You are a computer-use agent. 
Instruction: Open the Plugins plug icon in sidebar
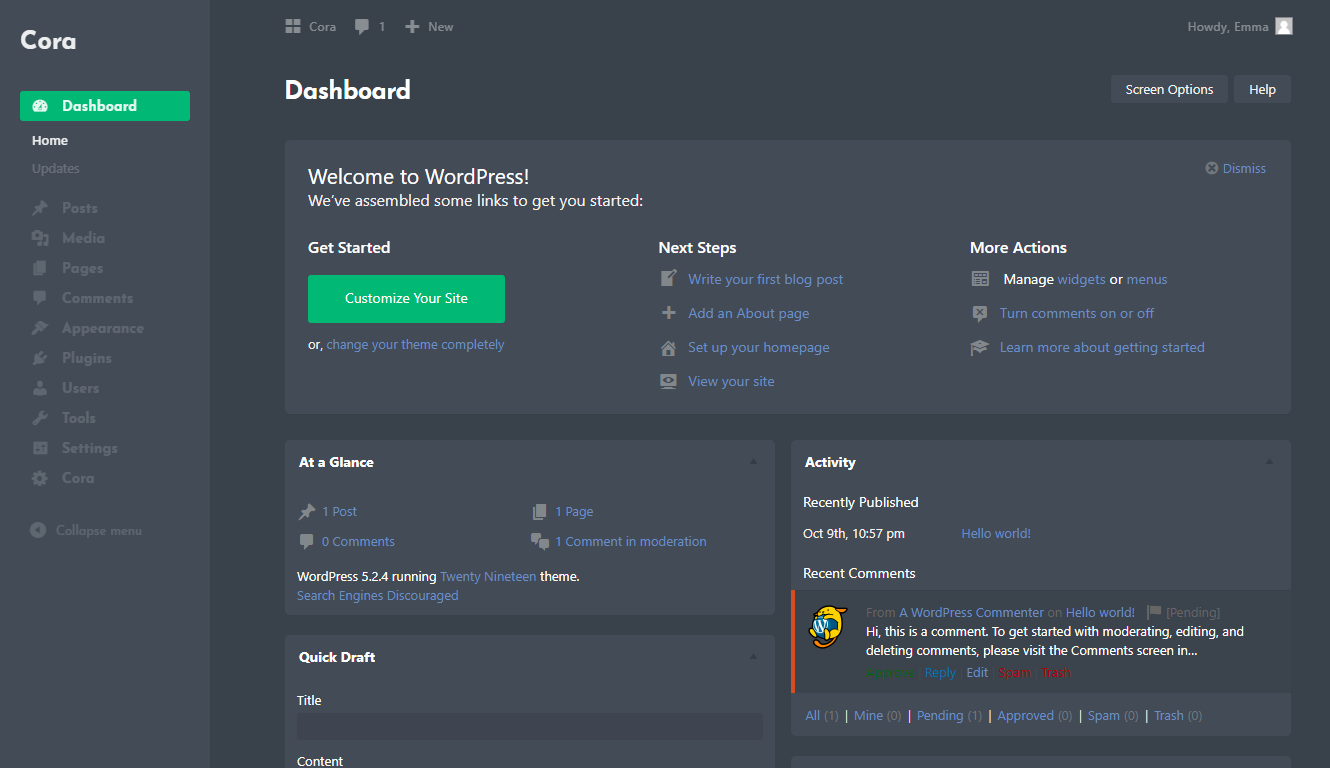[x=40, y=358]
